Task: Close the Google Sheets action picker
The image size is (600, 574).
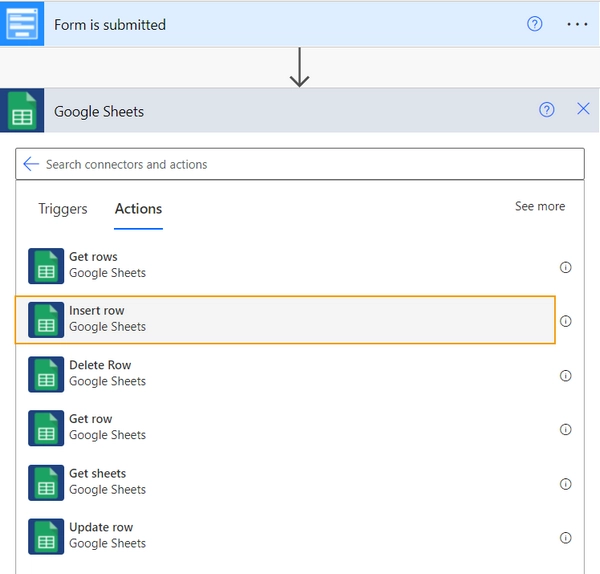Action: click(583, 109)
